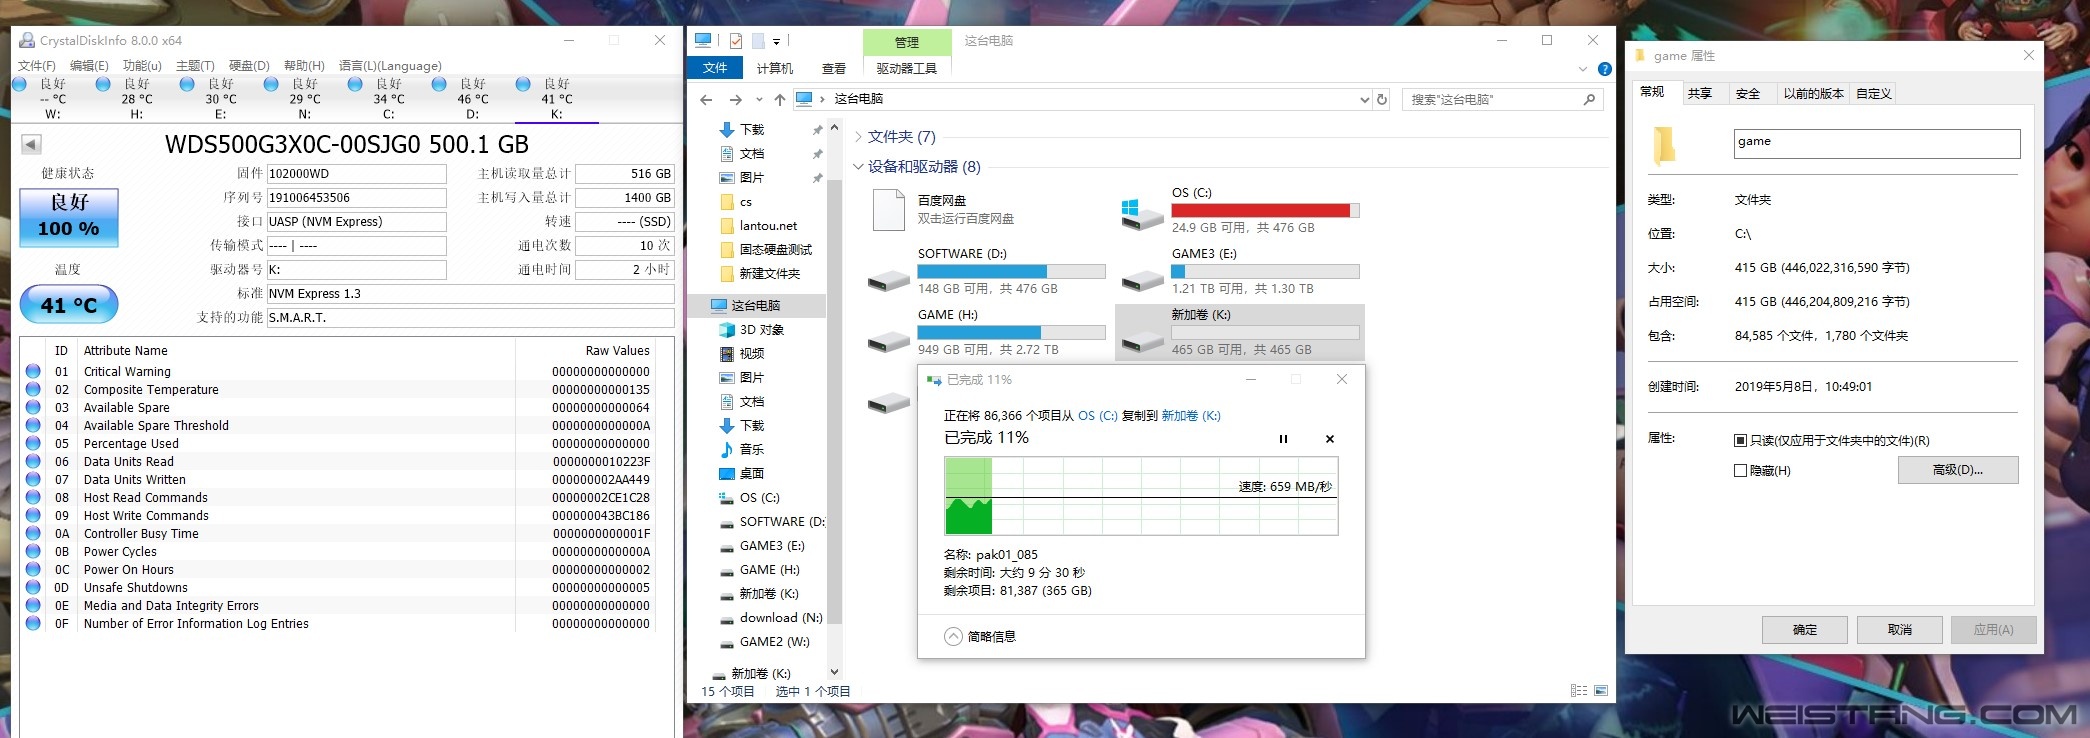The height and width of the screenshot is (738, 2090).
Task: Open the 驱动器工具 ribbon tab
Action: (906, 68)
